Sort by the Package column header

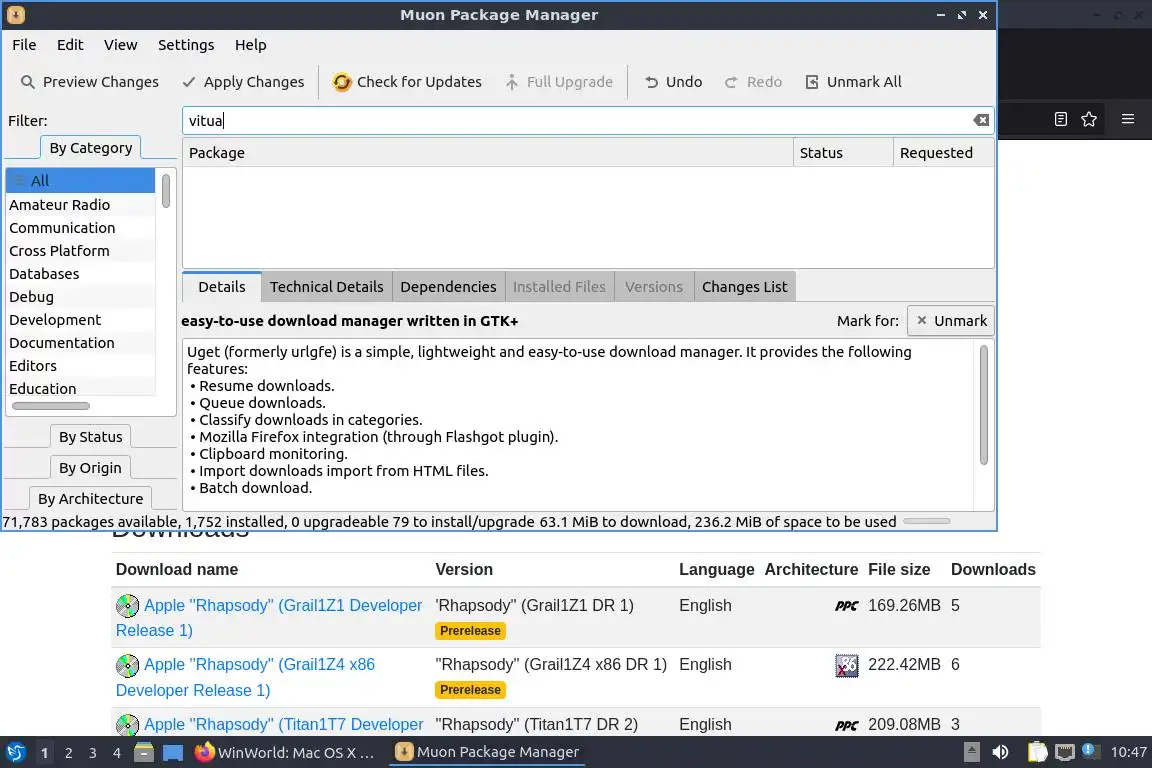(488, 153)
